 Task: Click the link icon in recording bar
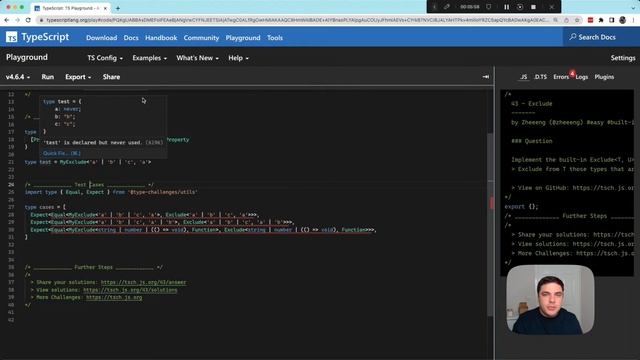click(447, 7)
